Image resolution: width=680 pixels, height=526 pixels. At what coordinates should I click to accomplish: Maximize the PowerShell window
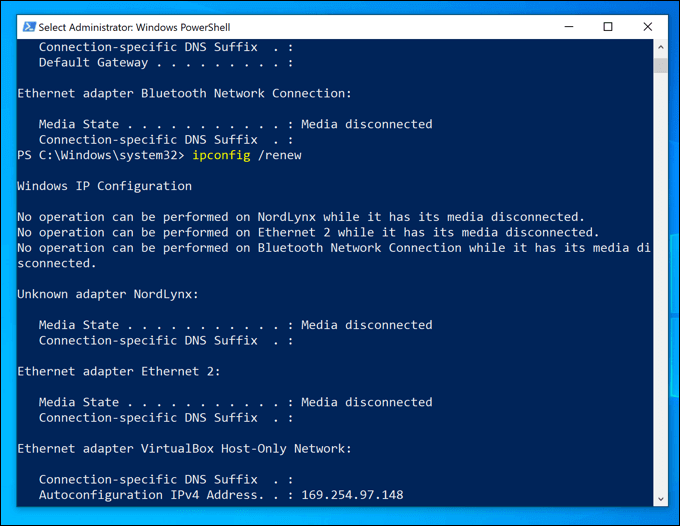click(607, 26)
